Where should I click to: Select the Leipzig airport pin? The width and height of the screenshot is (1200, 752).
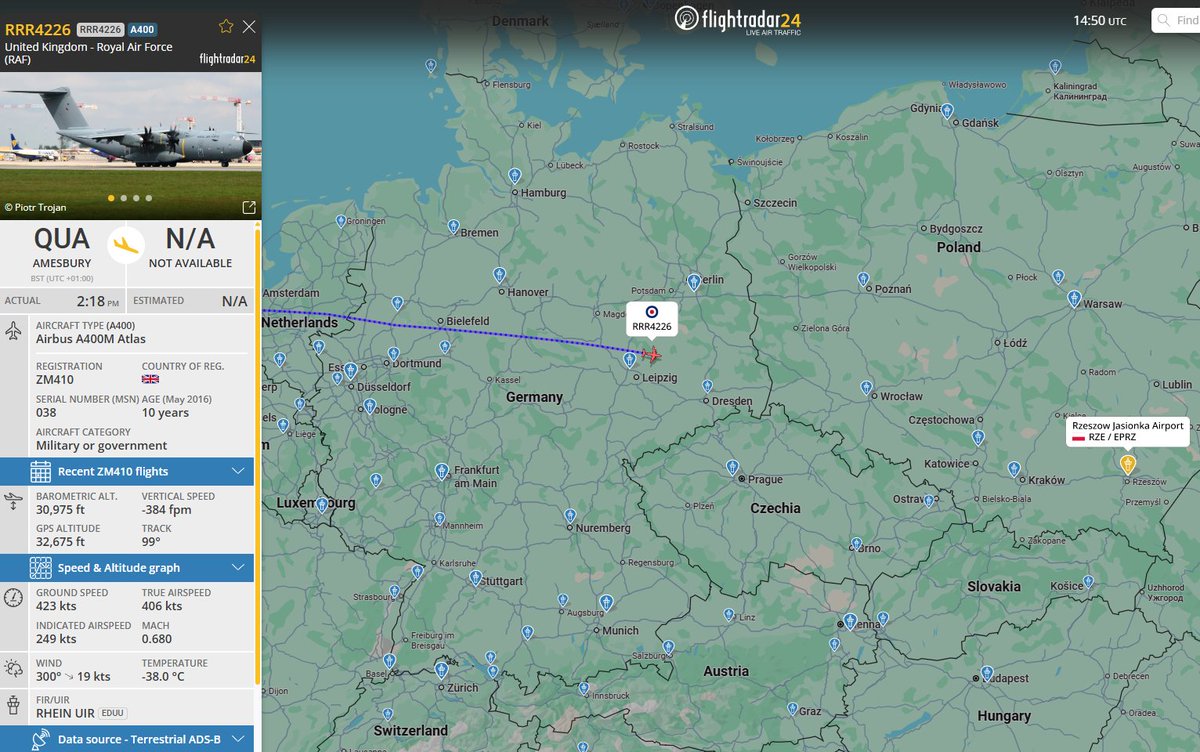628,359
